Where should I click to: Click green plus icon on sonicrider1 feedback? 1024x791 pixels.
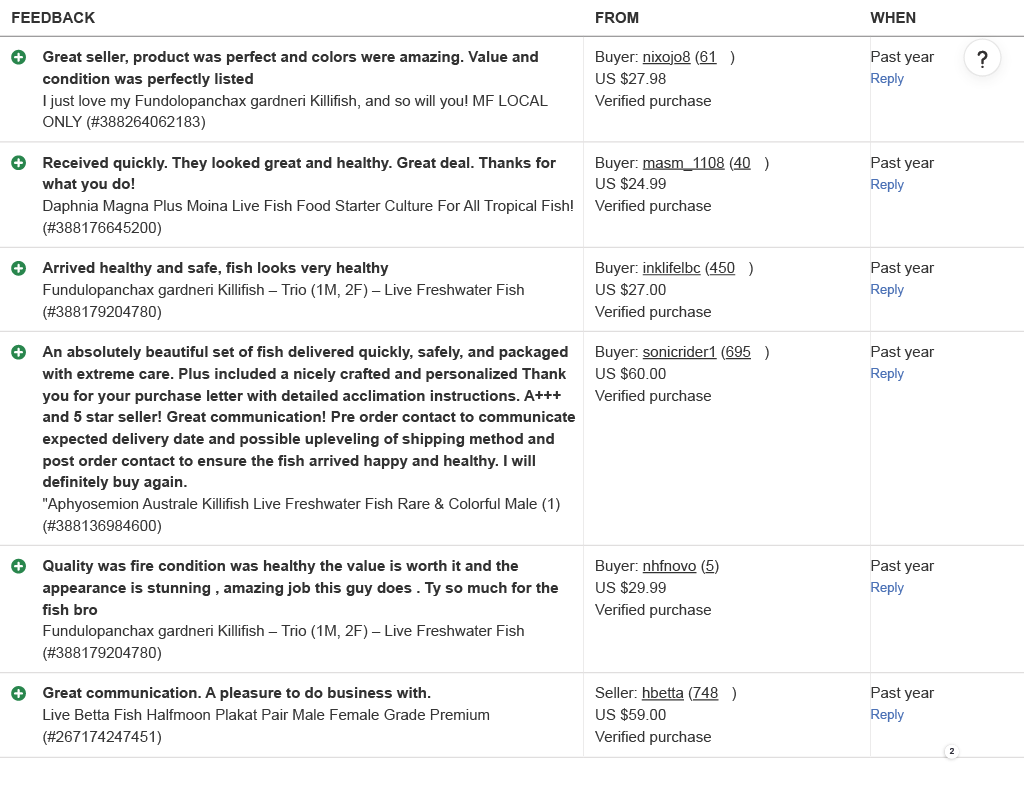click(19, 352)
